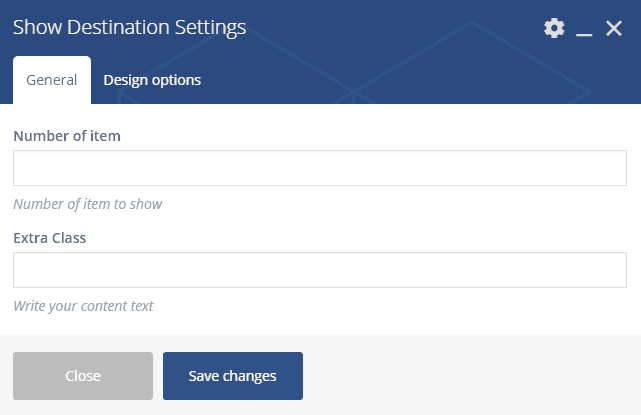Click empty footer area right of Save changes
This screenshot has height=415, width=641.
(470, 376)
